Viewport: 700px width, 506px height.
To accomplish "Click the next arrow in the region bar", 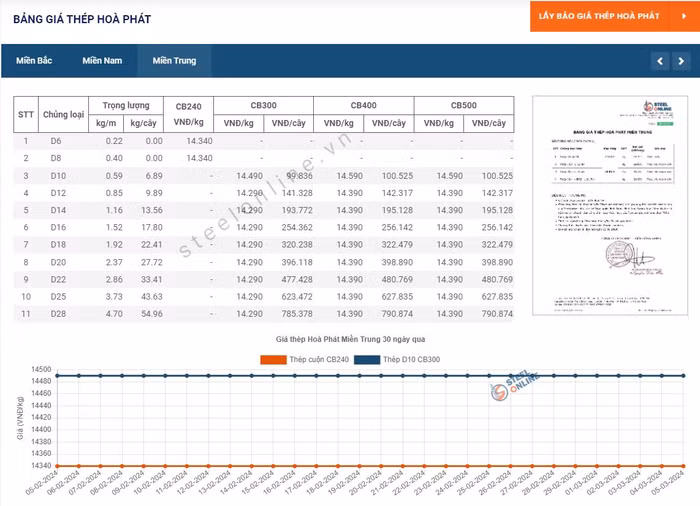I will click(681, 62).
